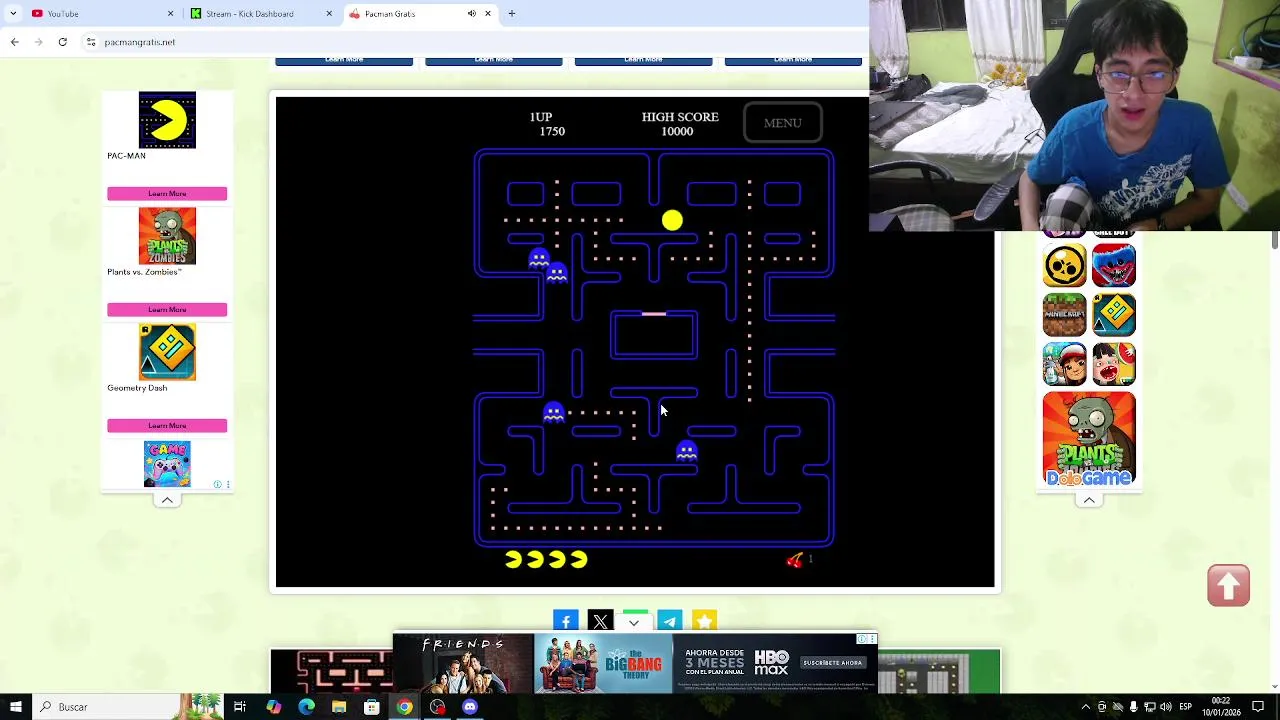The image size is (1280, 720).
Task: Open File Explorer from the taskbar
Action: 339,707
